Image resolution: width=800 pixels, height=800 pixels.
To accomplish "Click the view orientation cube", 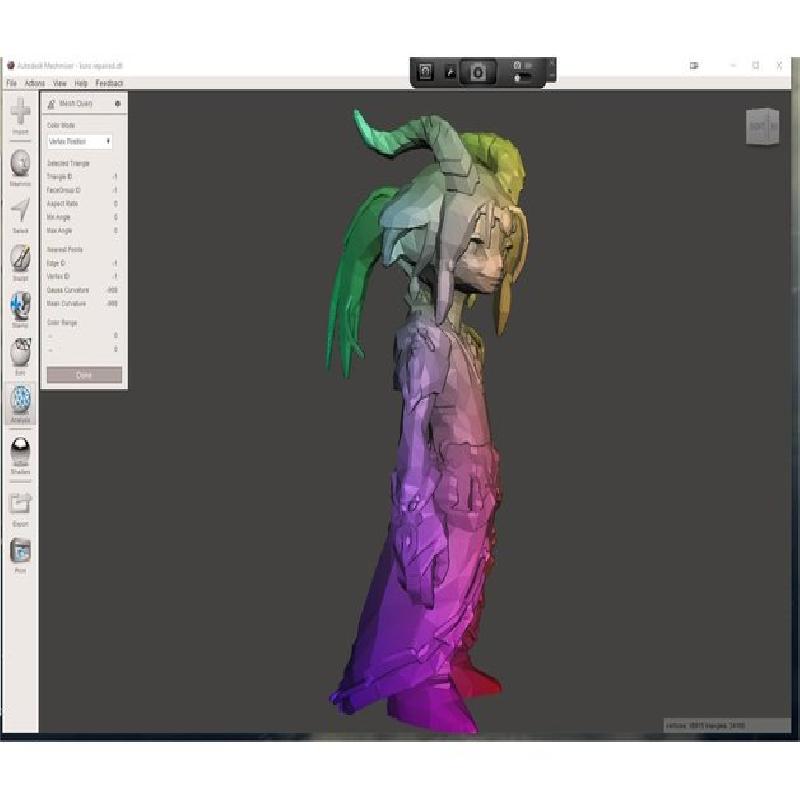I will [x=762, y=126].
